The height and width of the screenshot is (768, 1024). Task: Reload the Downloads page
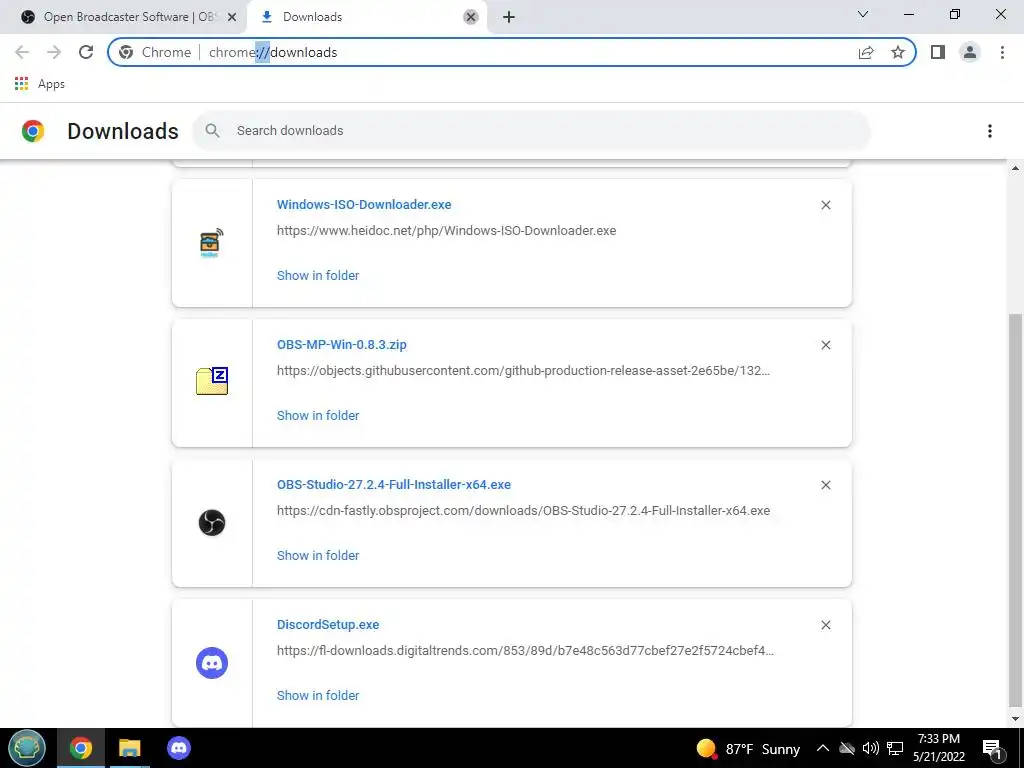pyautogui.click(x=86, y=52)
